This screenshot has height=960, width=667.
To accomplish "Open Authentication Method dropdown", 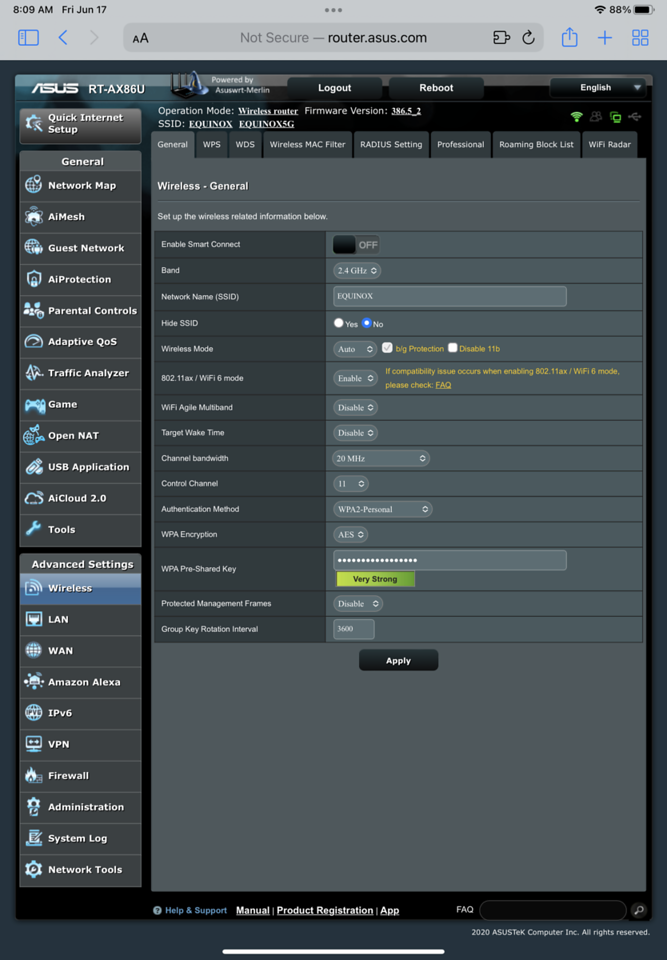I will point(382,509).
